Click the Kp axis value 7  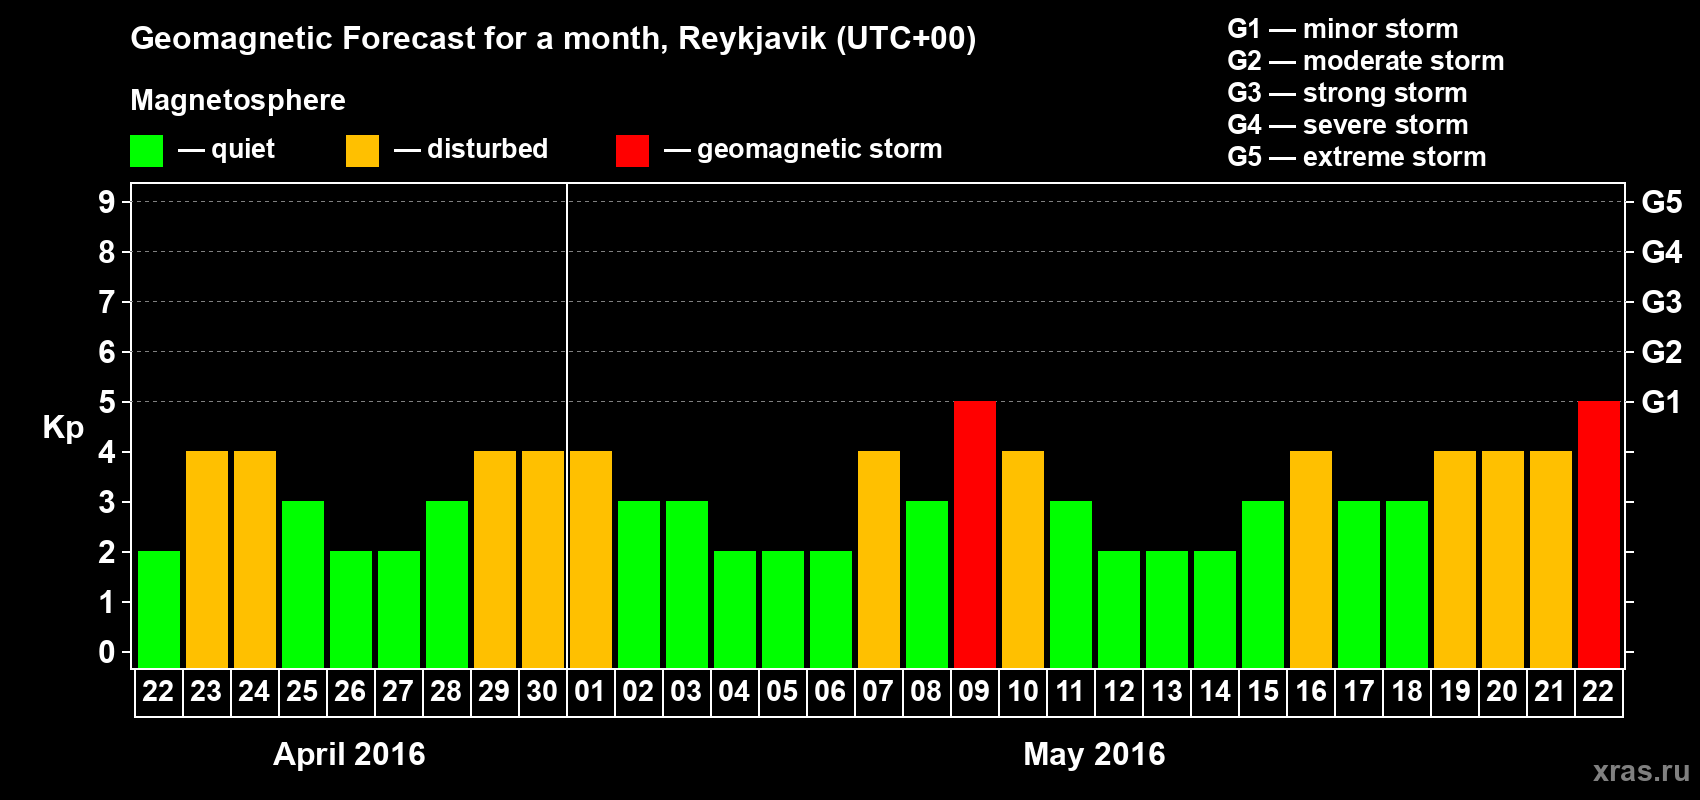pyautogui.click(x=107, y=302)
